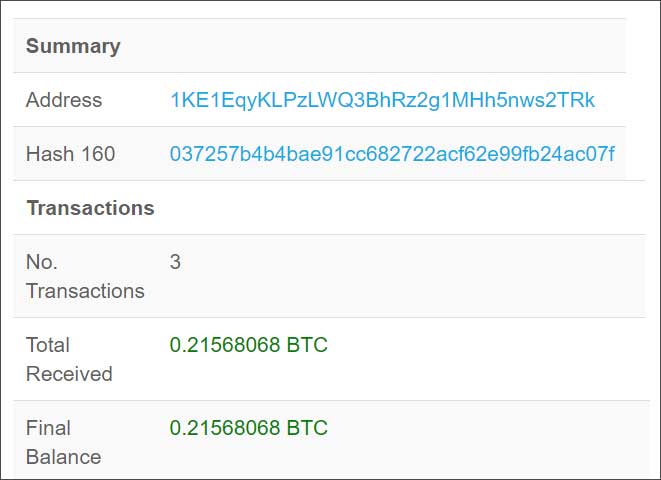
Task: Click 'BTC' in the Total Received row
Action: 307,345
